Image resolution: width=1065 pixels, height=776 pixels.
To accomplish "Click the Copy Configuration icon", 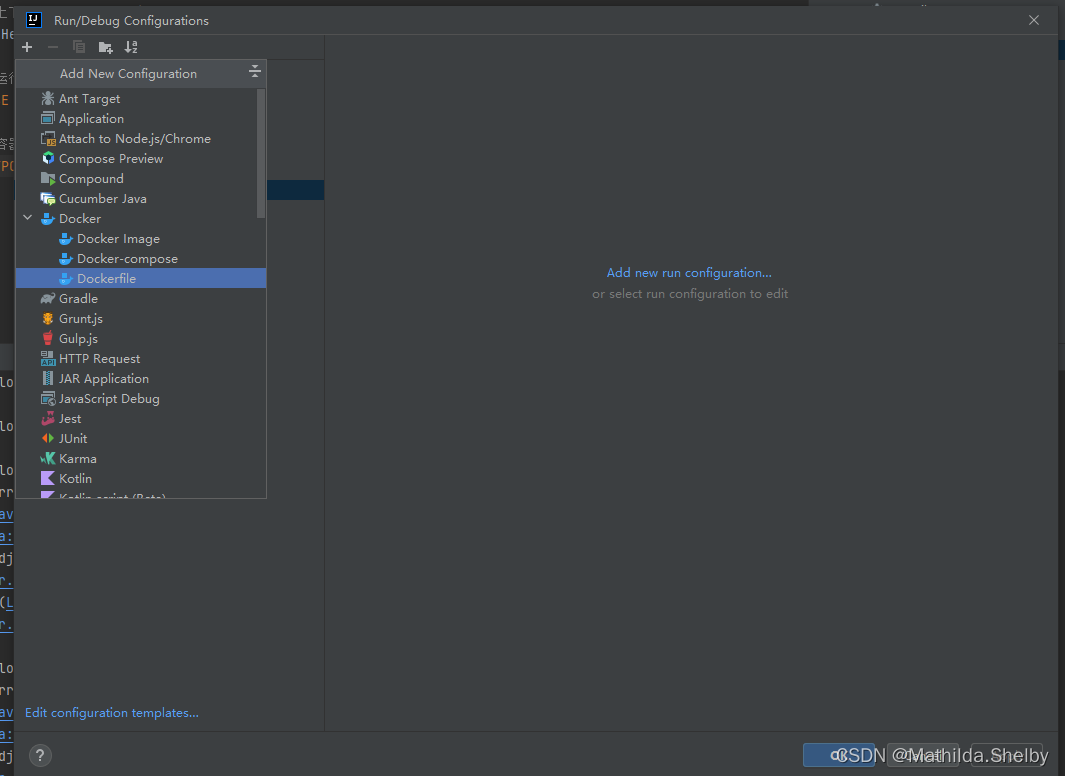I will (79, 47).
